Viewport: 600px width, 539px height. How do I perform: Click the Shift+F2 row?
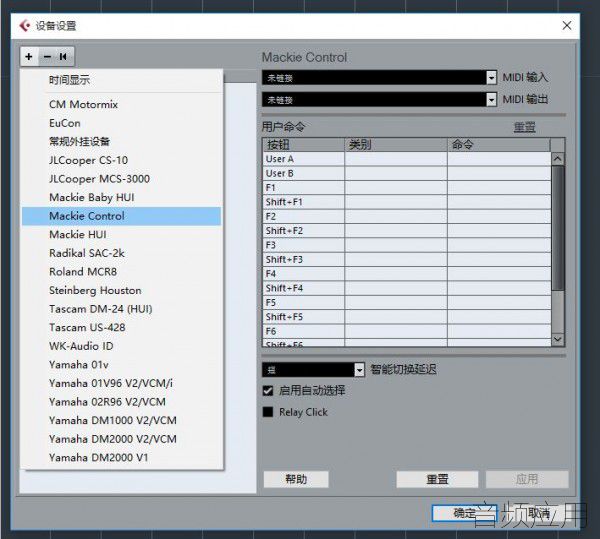point(407,231)
